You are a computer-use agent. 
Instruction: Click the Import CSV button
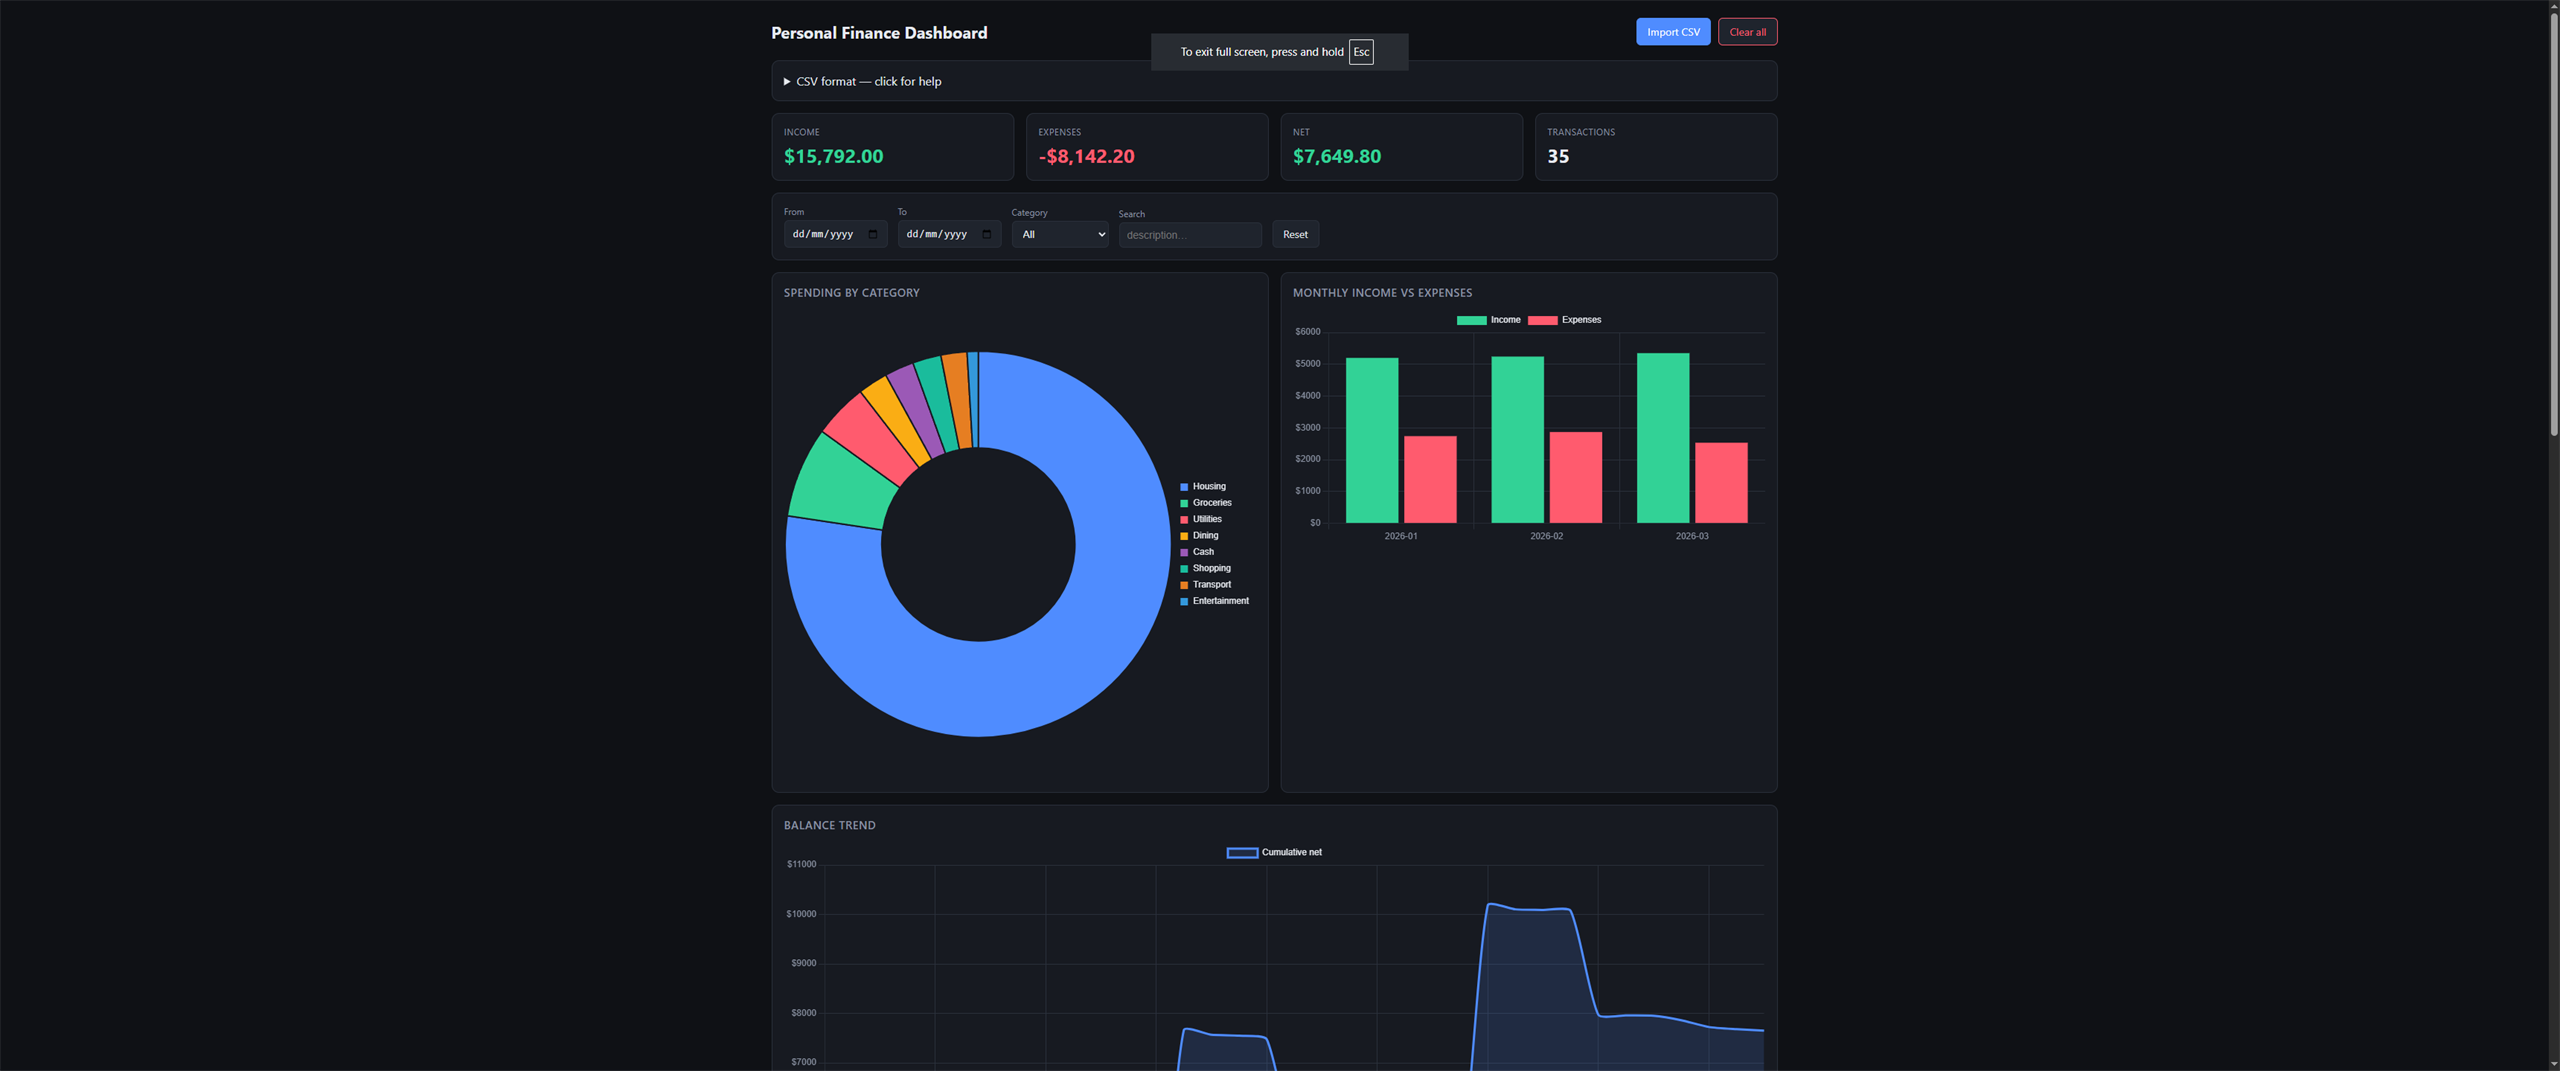(x=1673, y=32)
